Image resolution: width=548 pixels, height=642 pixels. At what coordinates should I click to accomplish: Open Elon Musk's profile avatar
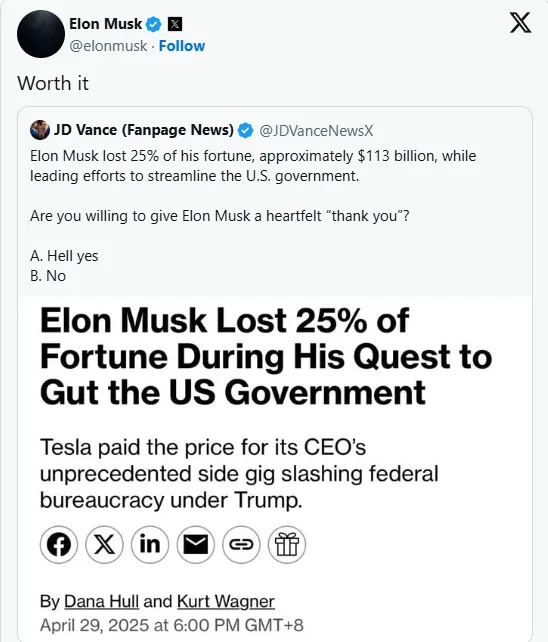coord(41,34)
